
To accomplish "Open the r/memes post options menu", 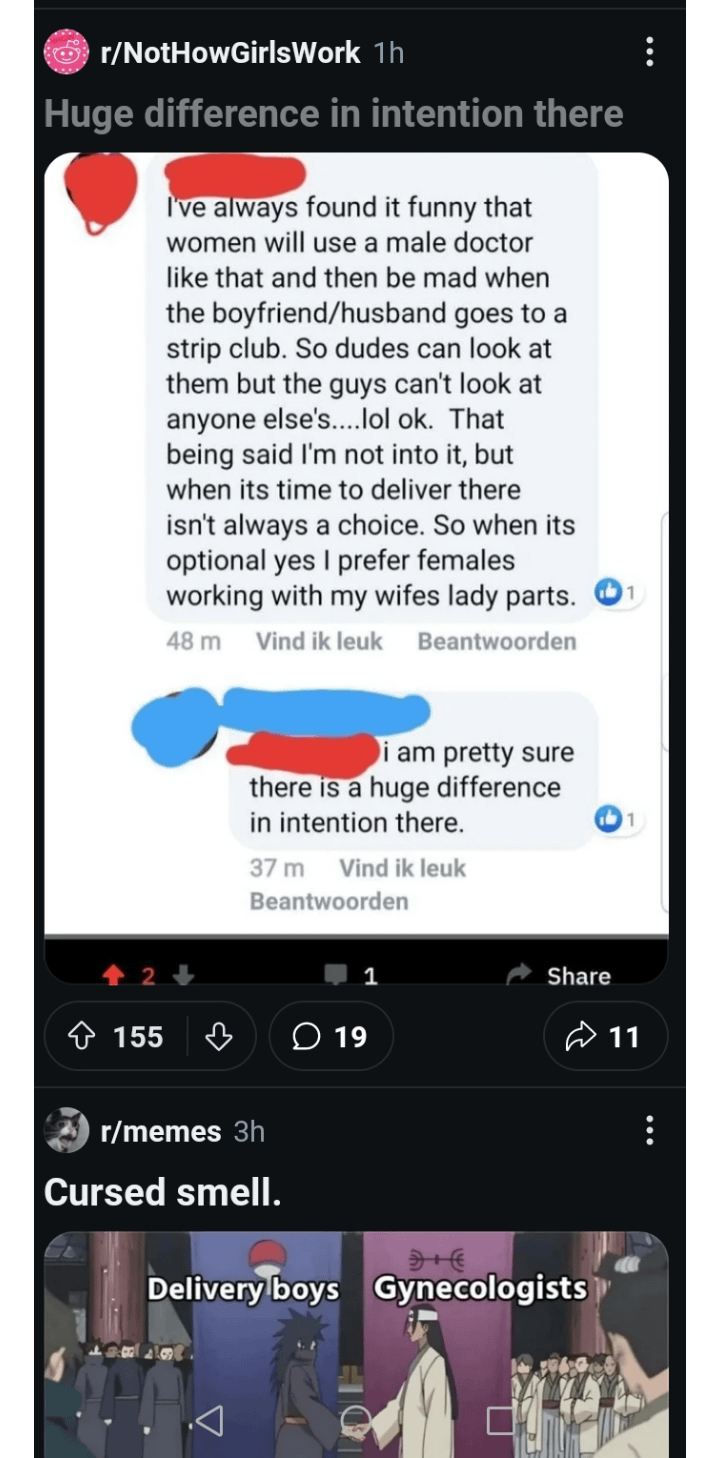I will coord(650,1131).
